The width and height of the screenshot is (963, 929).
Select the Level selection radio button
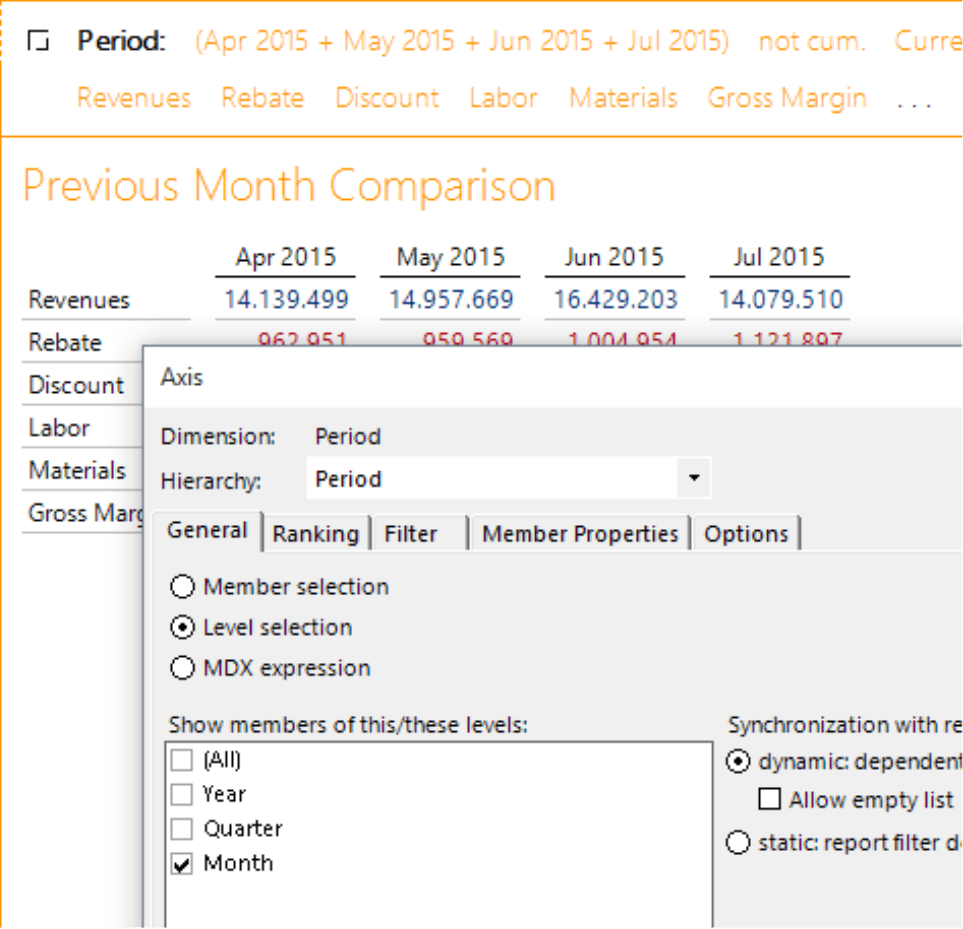click(x=182, y=628)
